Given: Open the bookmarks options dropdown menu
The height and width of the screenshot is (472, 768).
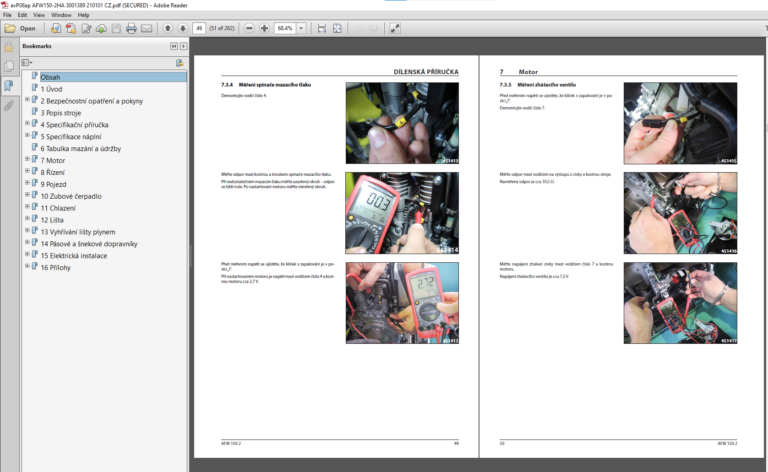Looking at the screenshot, I should click(x=27, y=63).
